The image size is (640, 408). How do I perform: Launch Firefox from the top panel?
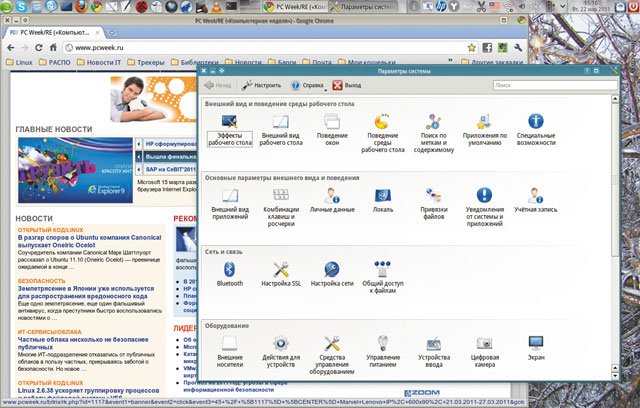tap(81, 6)
